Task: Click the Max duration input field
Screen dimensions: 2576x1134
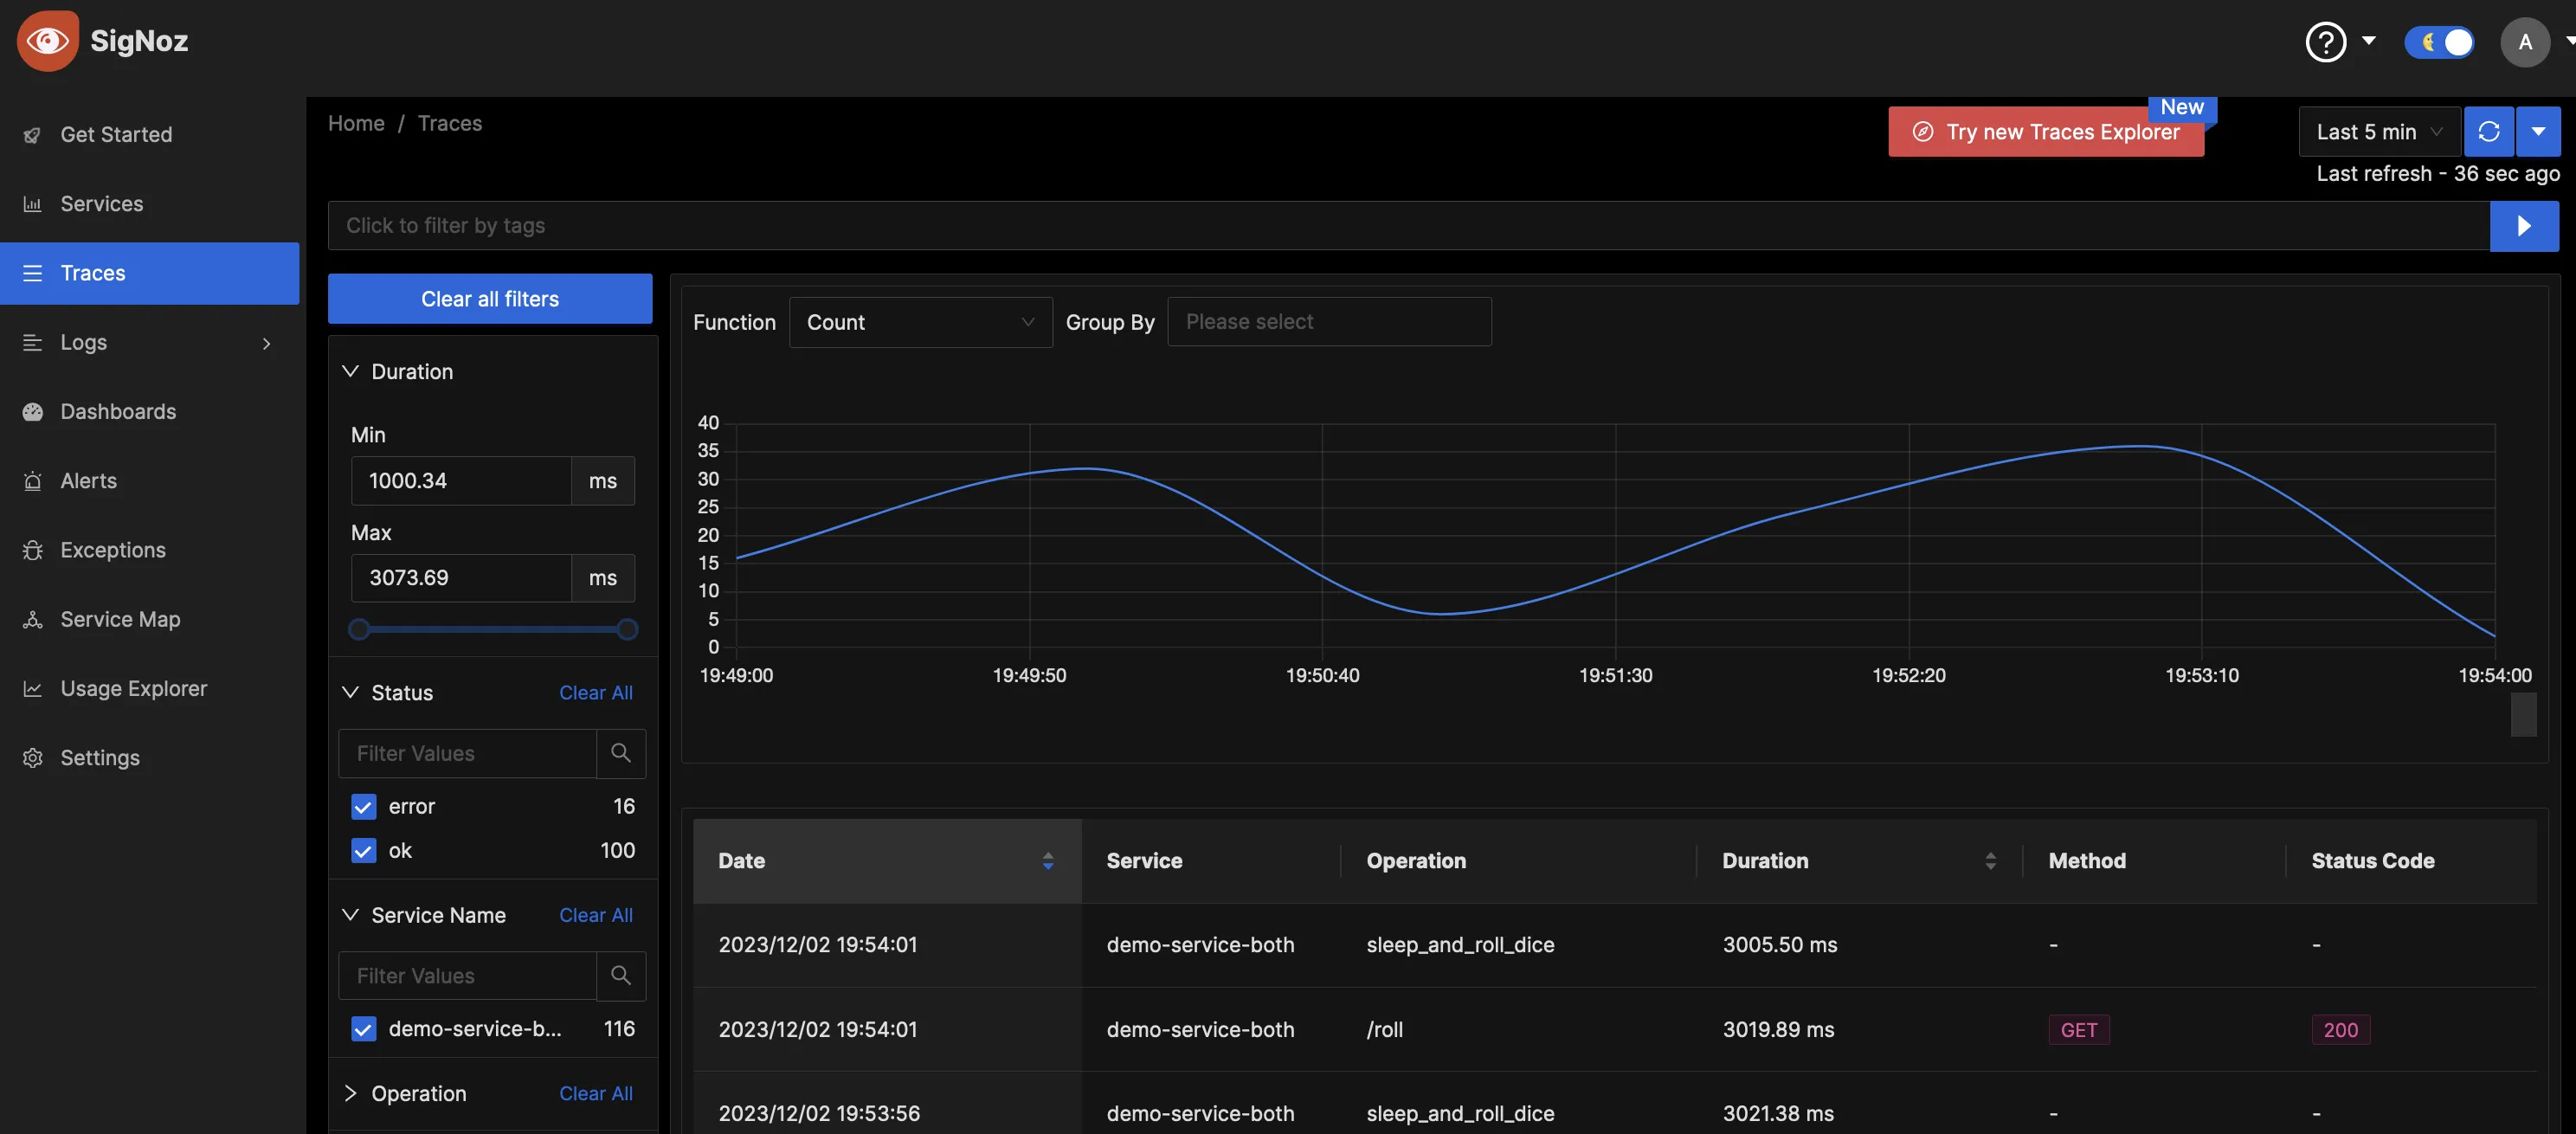Action: pyautogui.click(x=461, y=578)
